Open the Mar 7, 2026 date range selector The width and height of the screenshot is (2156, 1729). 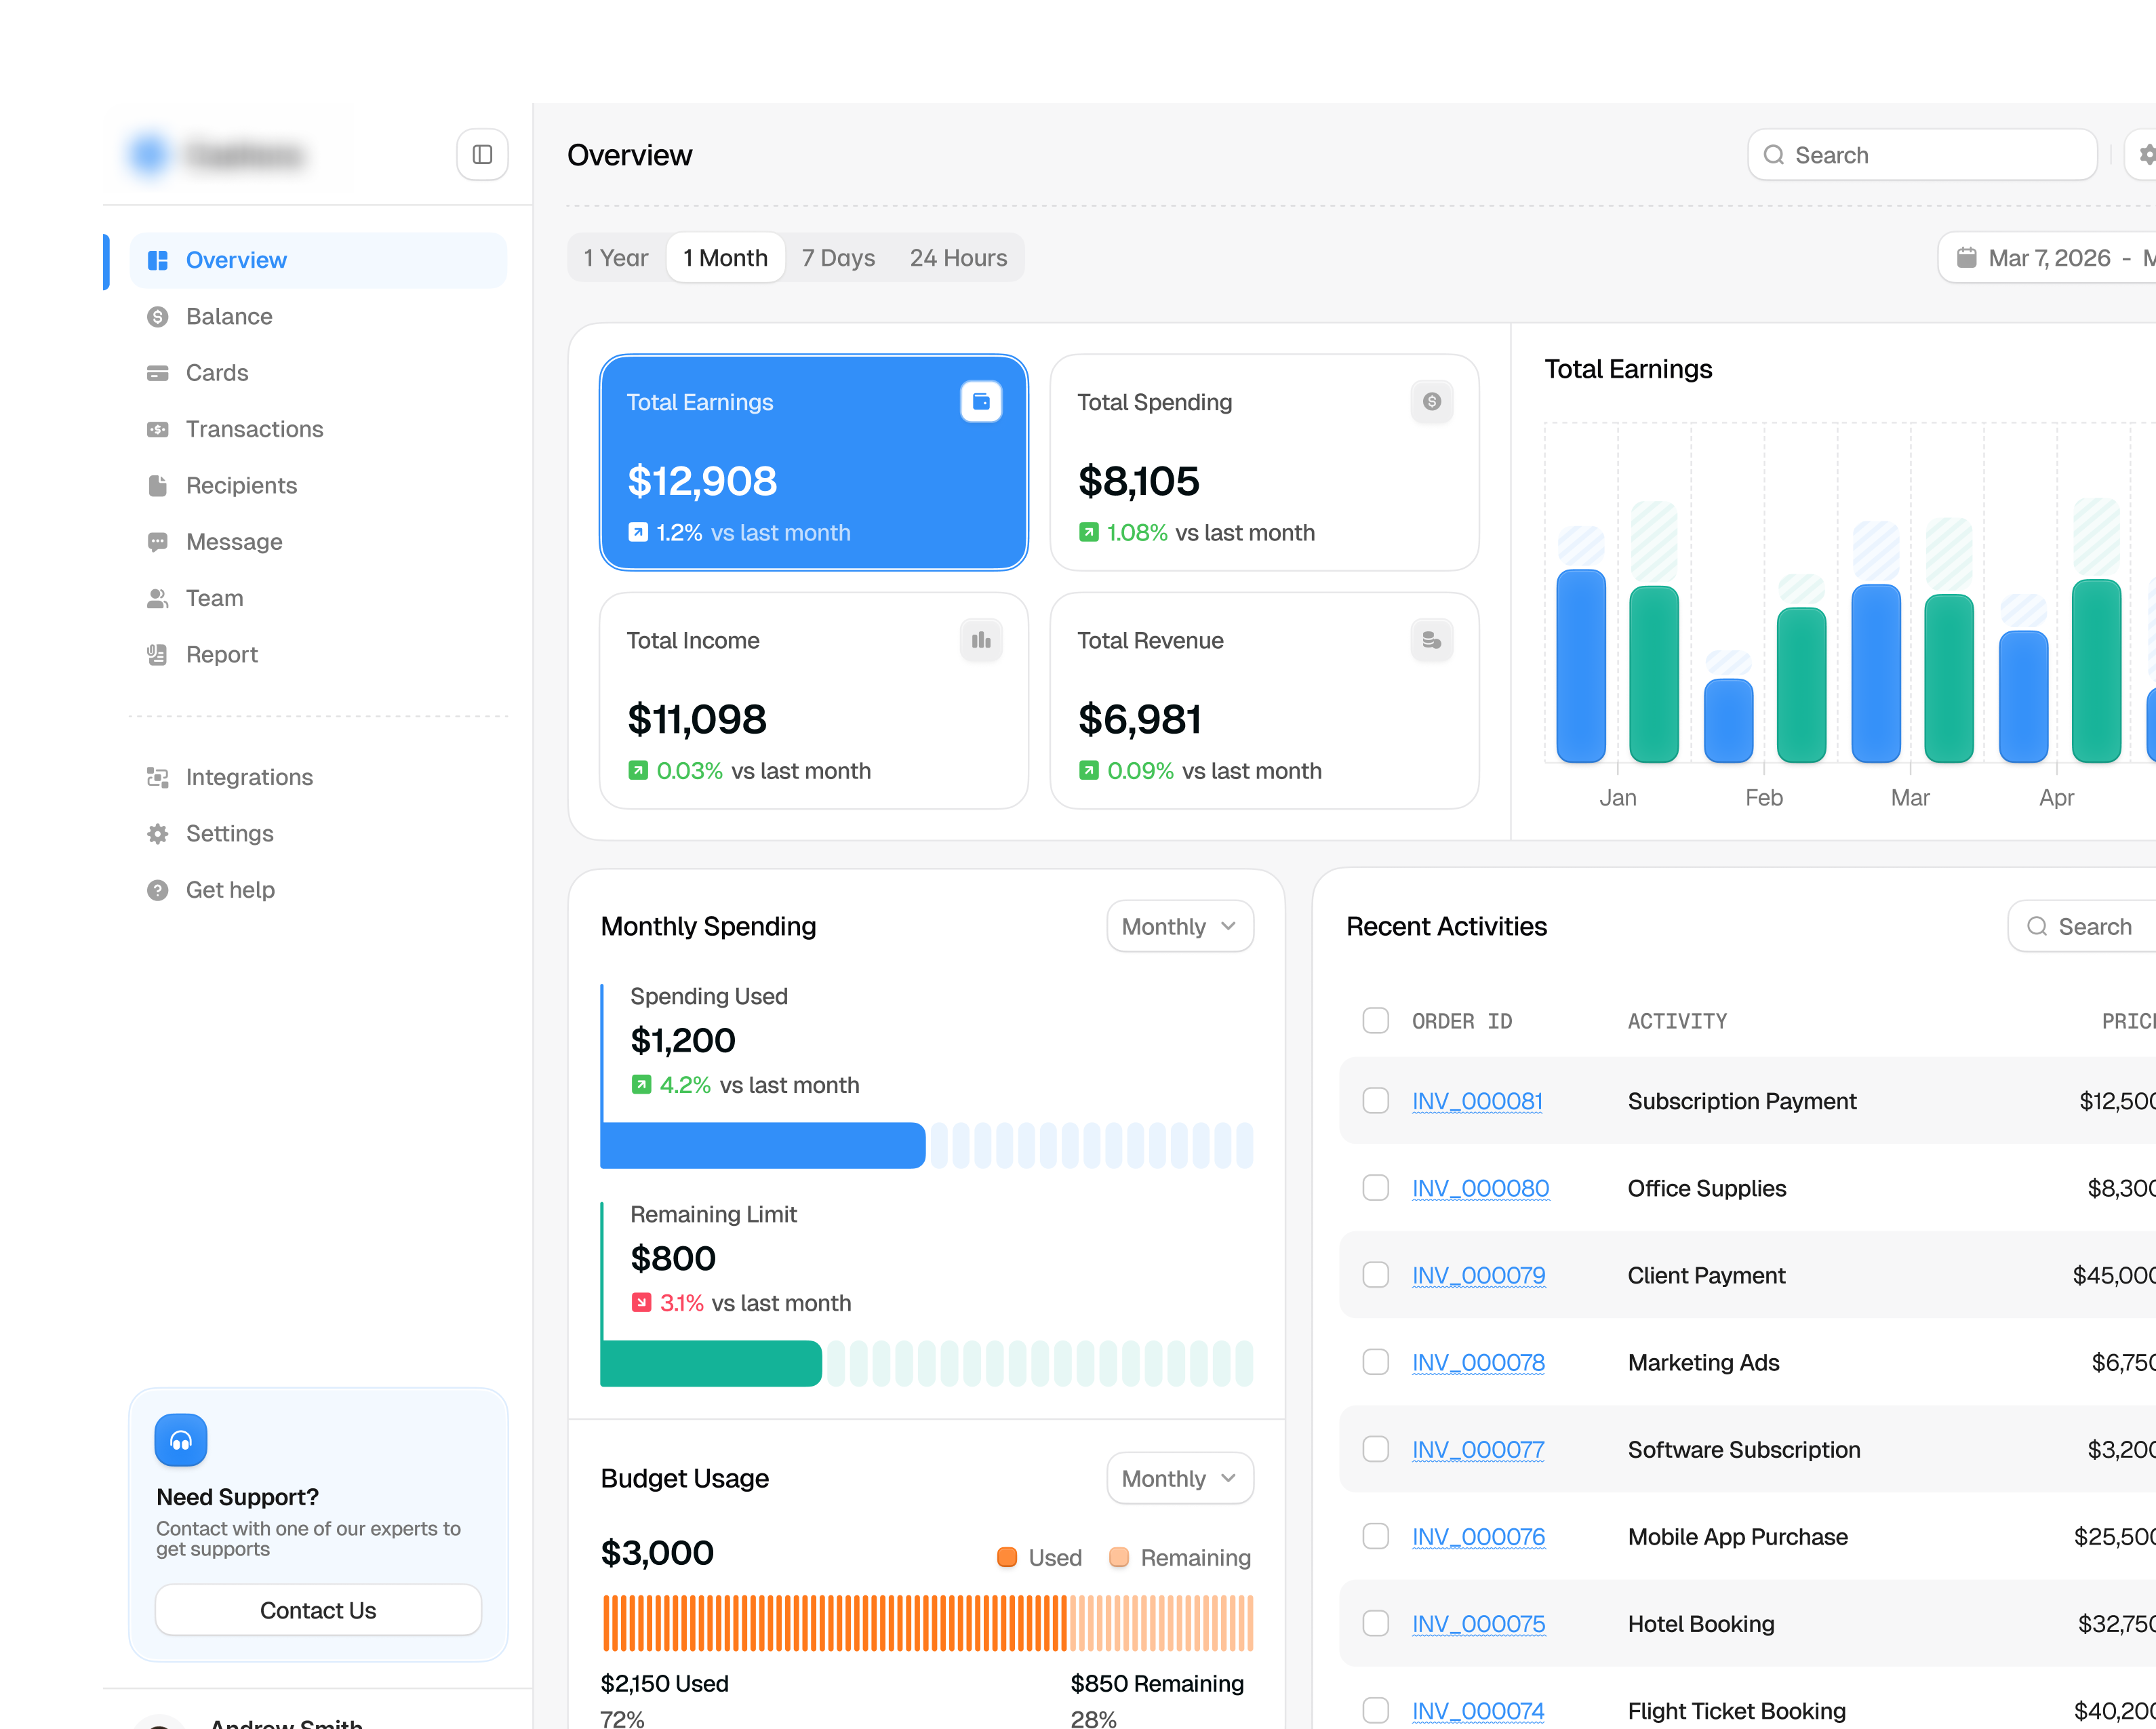2046,258
